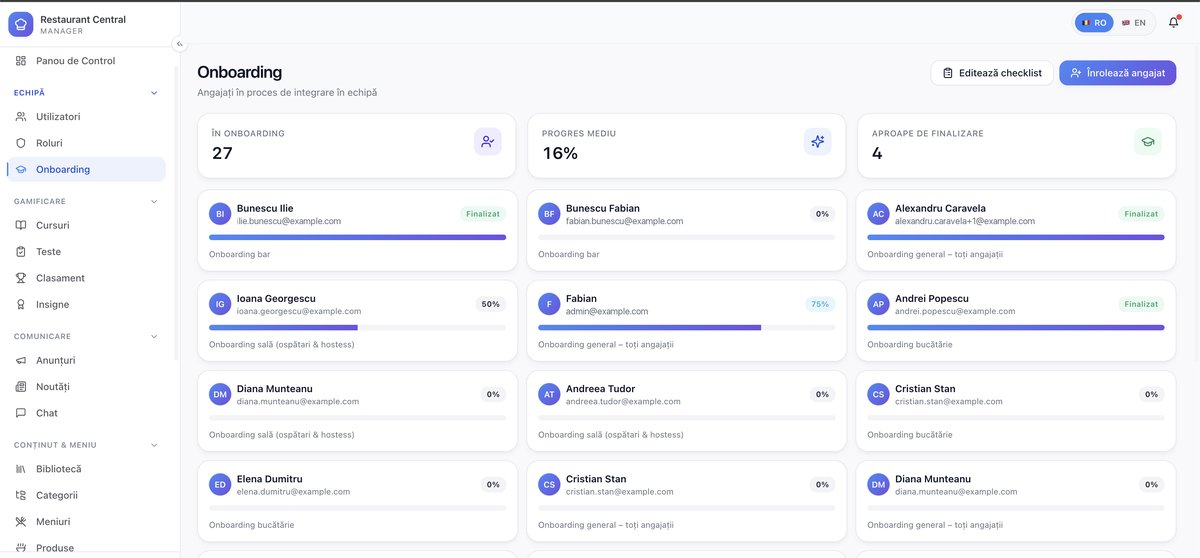Collapse the GAMIFICARE section chevron
Image resolution: width=1200 pixels, height=558 pixels.
coord(154,201)
